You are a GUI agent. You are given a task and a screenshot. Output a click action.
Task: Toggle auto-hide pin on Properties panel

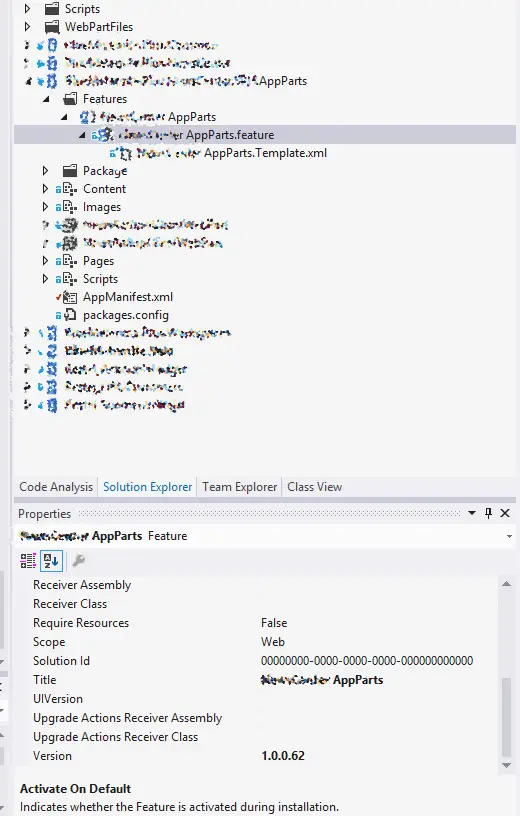pyautogui.click(x=488, y=513)
